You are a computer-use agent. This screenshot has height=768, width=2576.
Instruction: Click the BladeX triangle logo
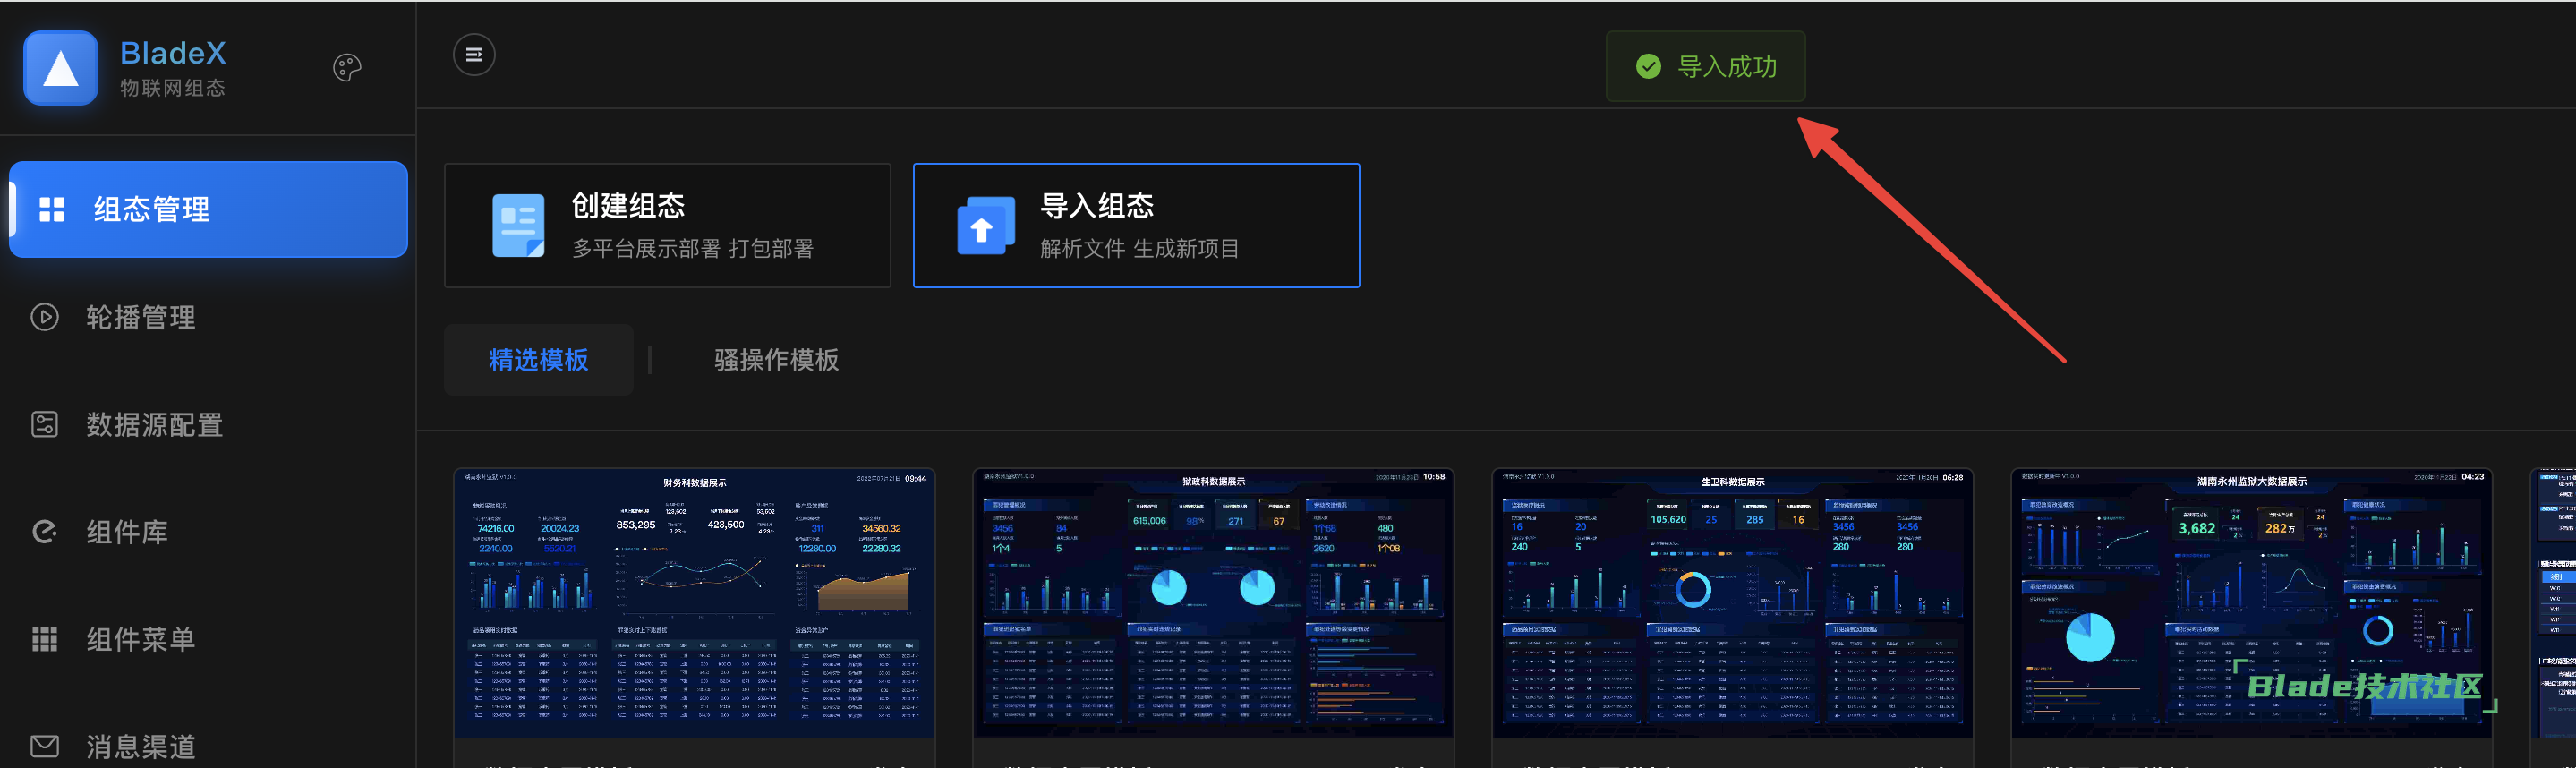click(x=61, y=68)
